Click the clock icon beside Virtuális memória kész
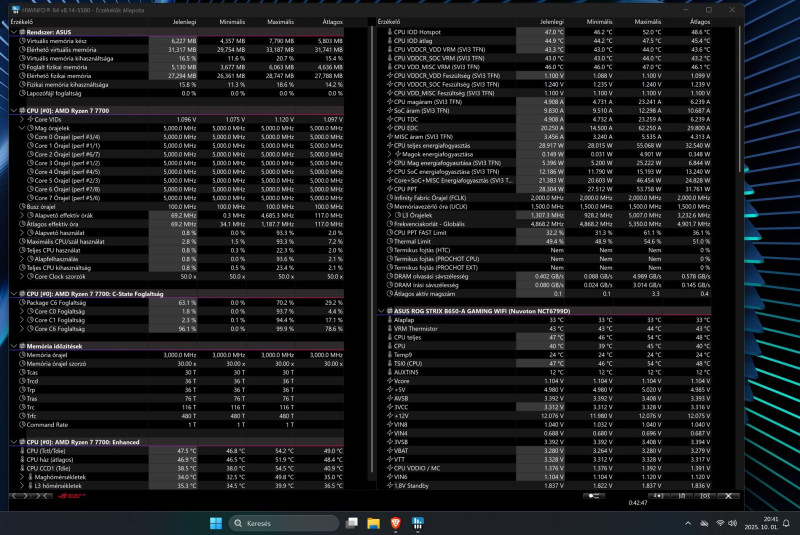 coord(22,41)
